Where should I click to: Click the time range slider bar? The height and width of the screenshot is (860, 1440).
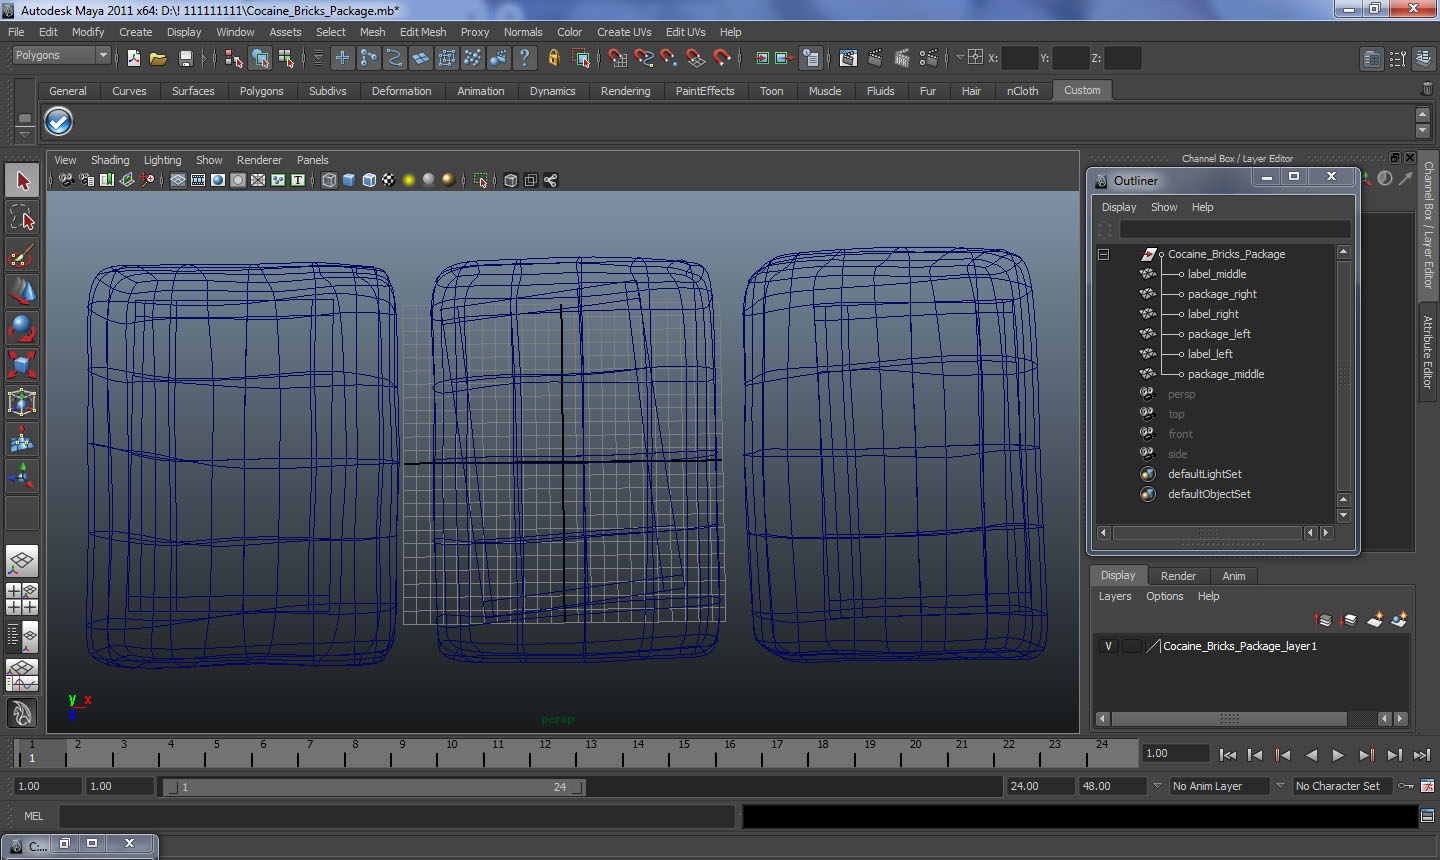[375, 787]
